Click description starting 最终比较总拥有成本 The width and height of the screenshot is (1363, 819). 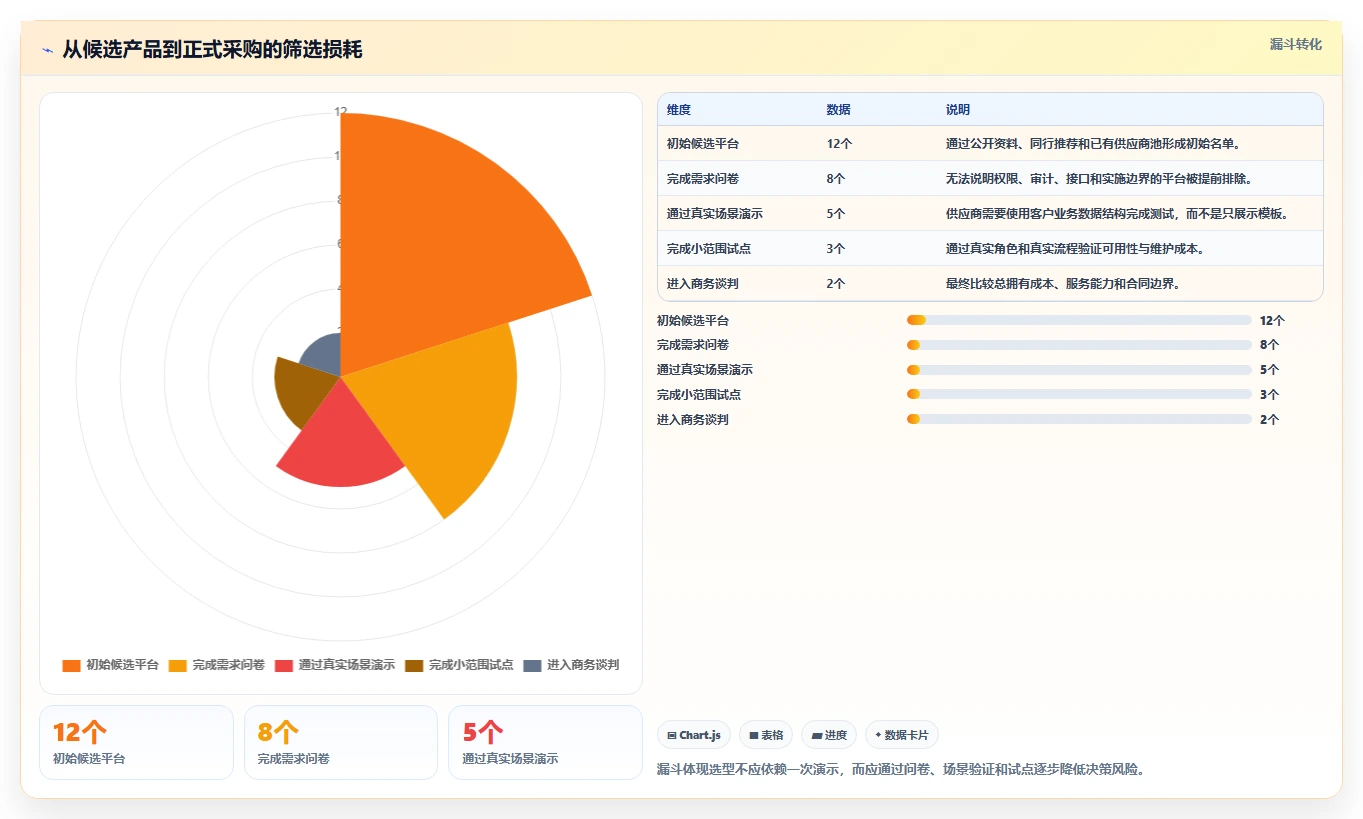click(x=1063, y=284)
